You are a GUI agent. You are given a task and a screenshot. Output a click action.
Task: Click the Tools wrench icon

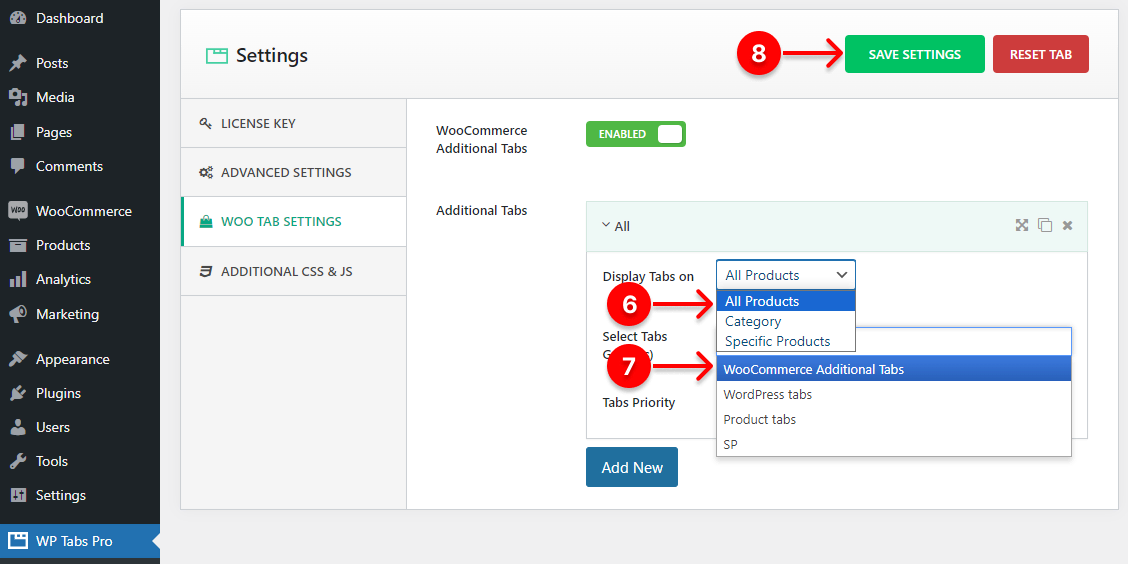point(18,461)
